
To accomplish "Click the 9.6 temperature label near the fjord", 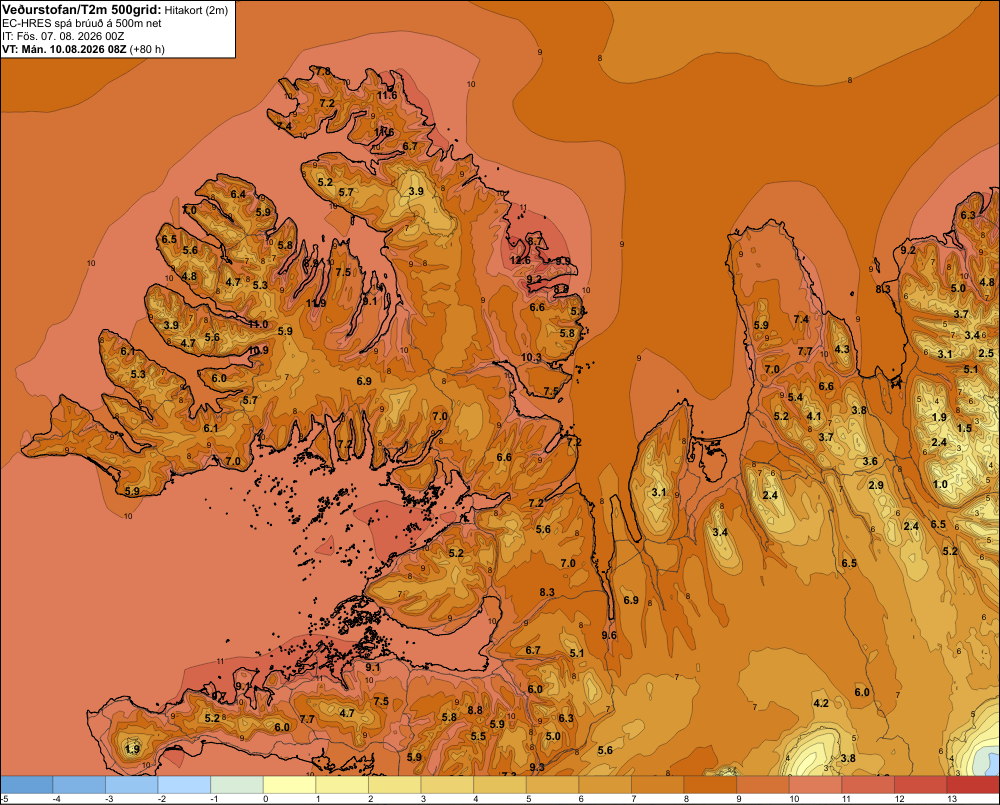I will (x=609, y=635).
